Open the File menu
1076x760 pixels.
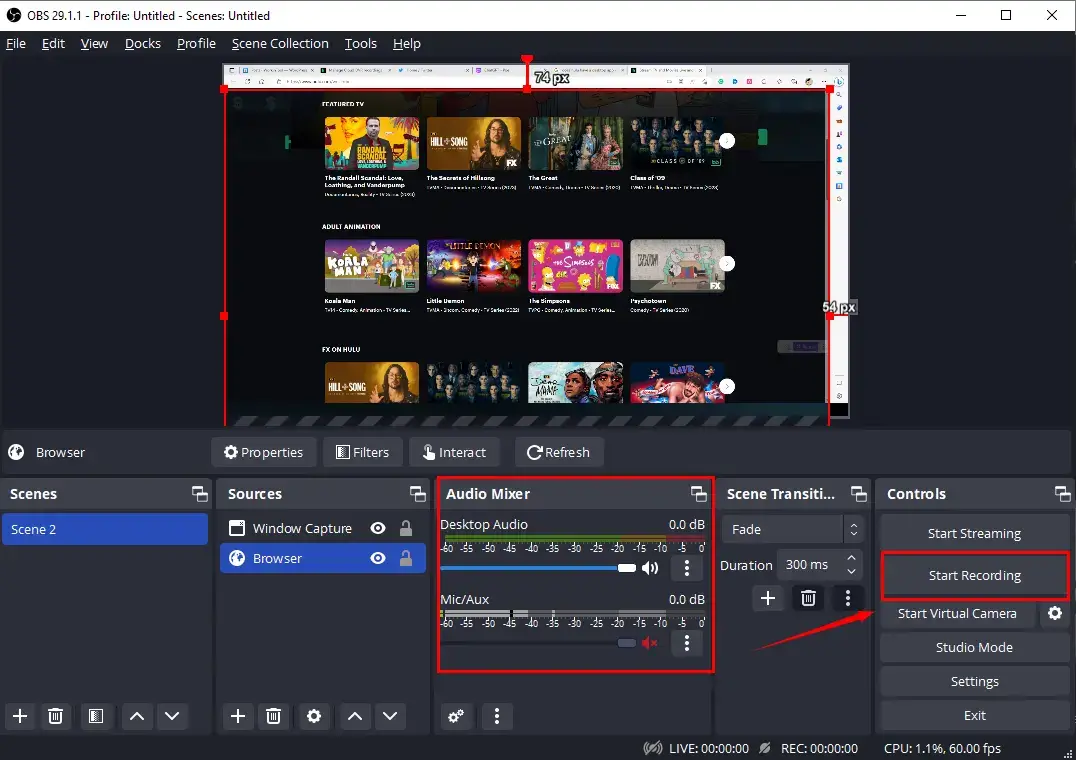point(16,43)
